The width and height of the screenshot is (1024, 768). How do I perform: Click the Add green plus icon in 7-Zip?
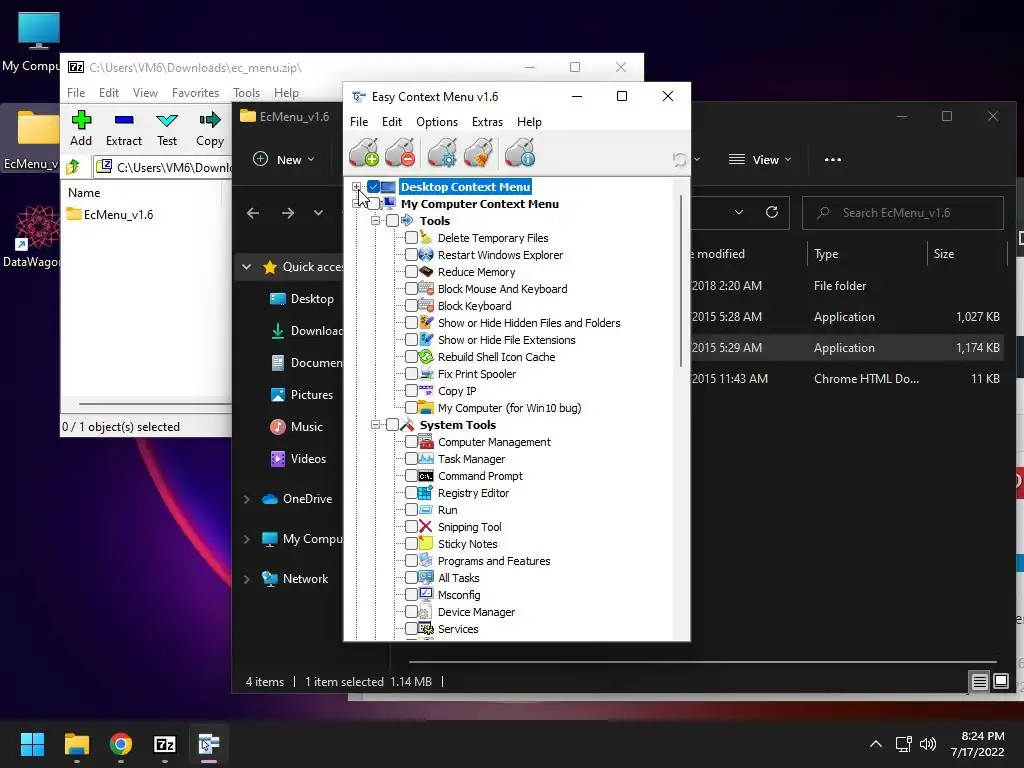click(x=81, y=120)
